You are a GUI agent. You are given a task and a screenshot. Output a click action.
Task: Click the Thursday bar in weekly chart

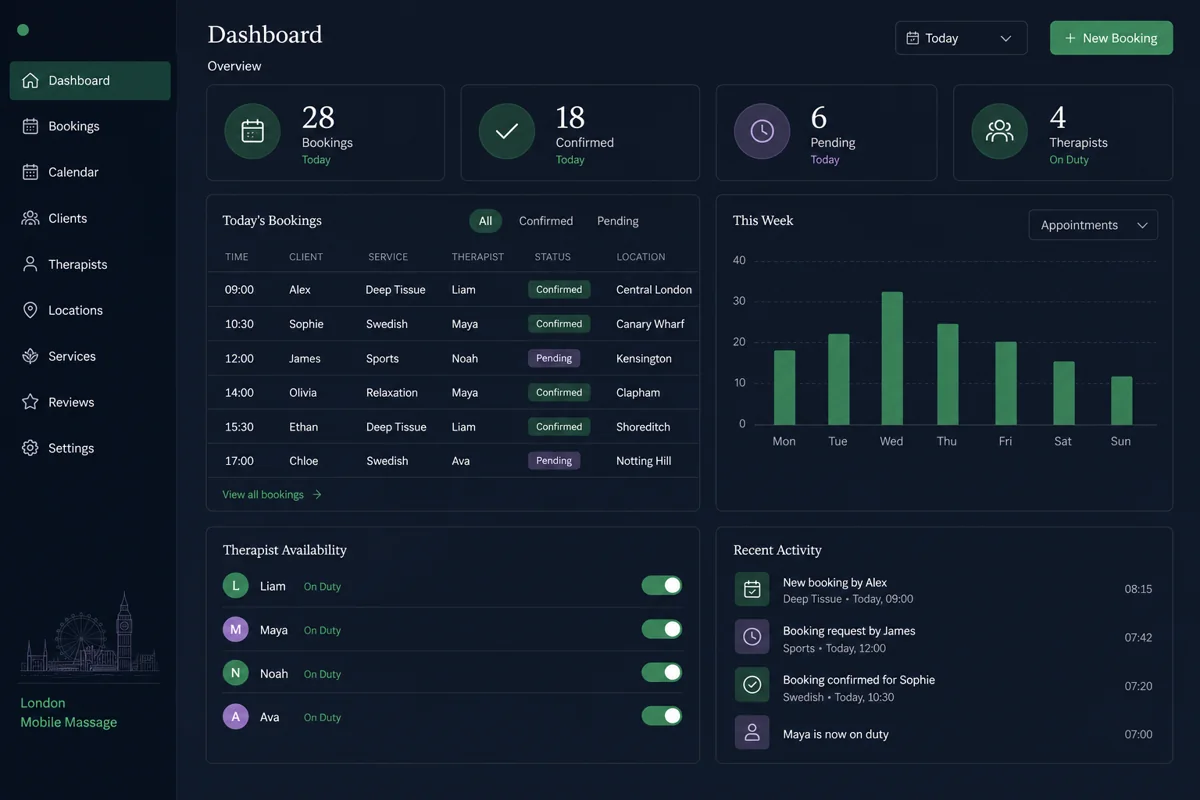pos(947,375)
